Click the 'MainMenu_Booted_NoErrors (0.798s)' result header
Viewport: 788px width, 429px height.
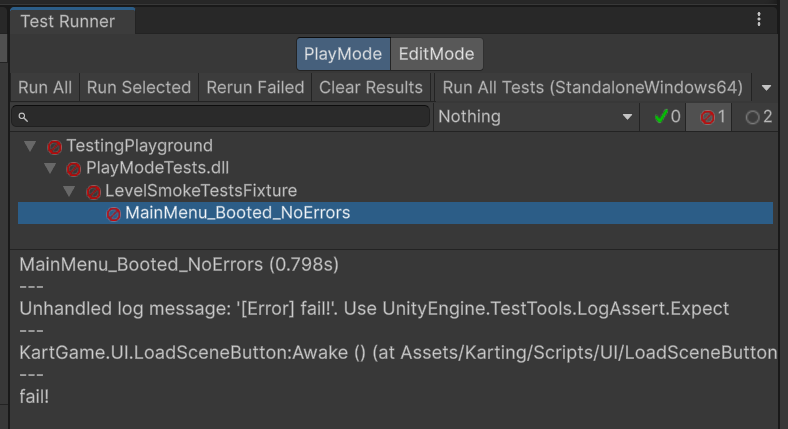tap(179, 264)
